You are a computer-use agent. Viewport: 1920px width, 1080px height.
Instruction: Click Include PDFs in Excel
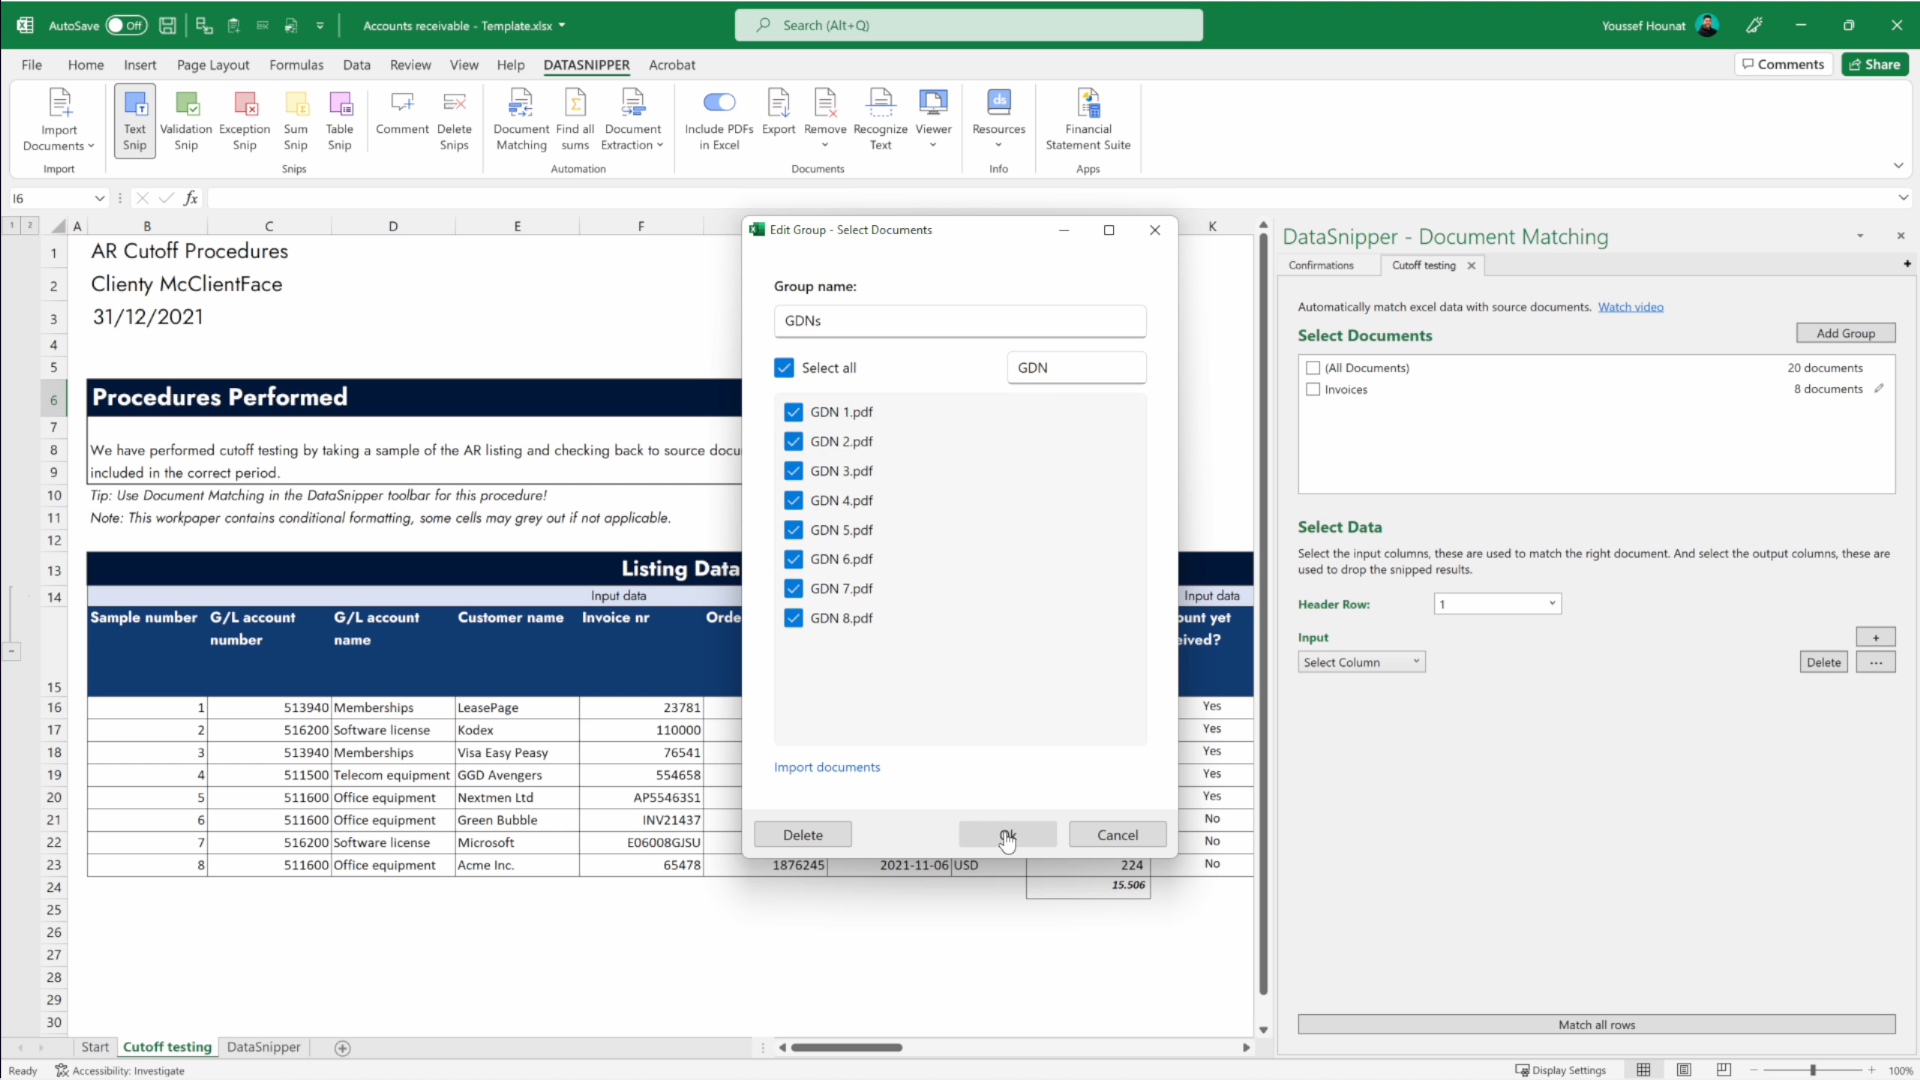pos(719,118)
